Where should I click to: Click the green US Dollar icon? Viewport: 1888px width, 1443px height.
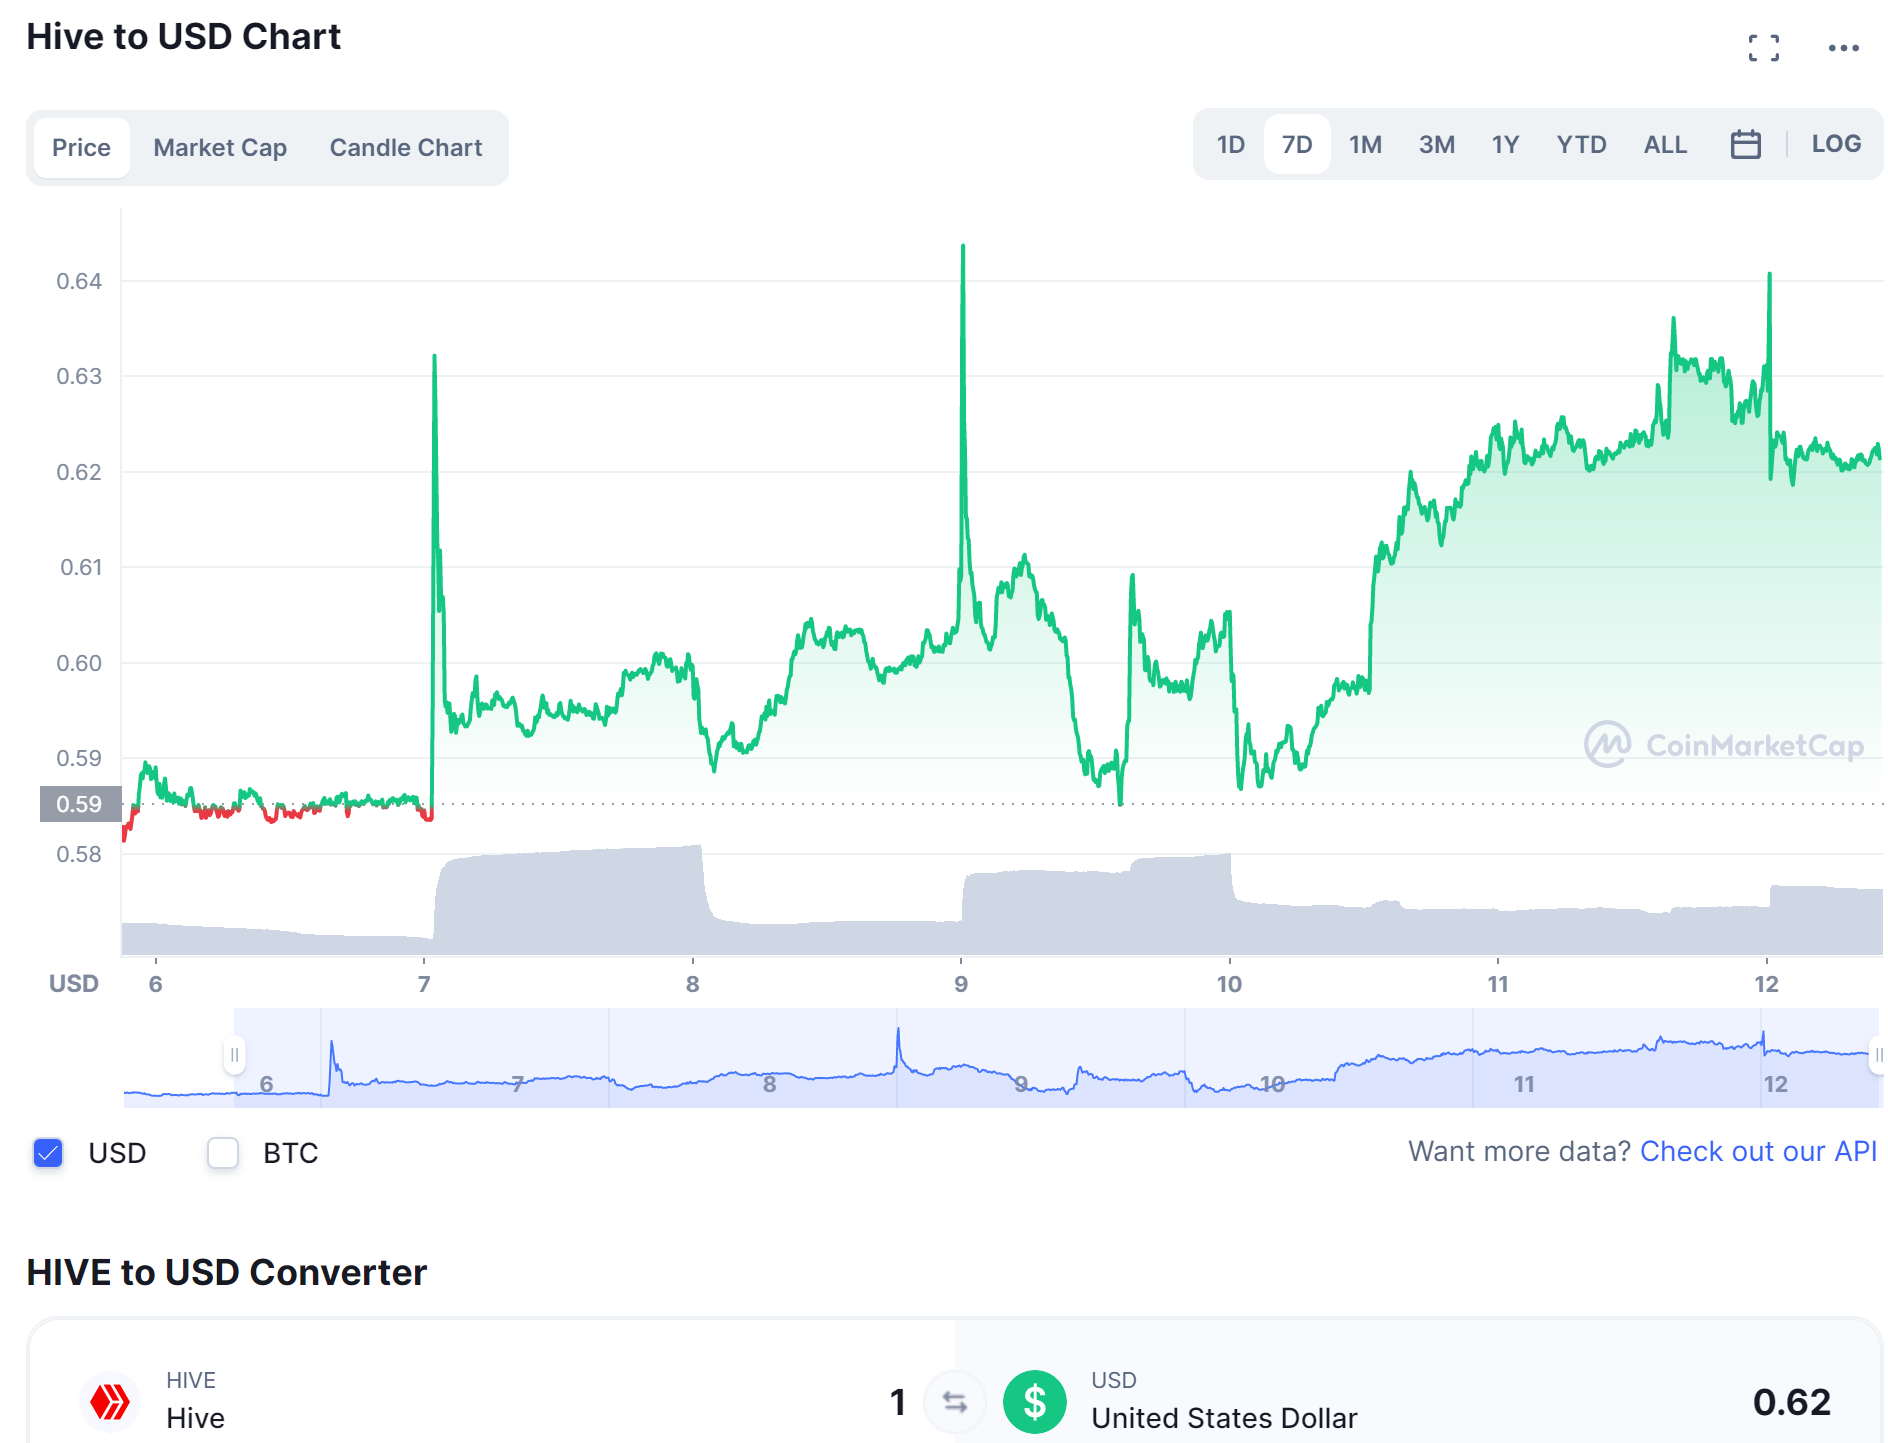tap(1034, 1402)
